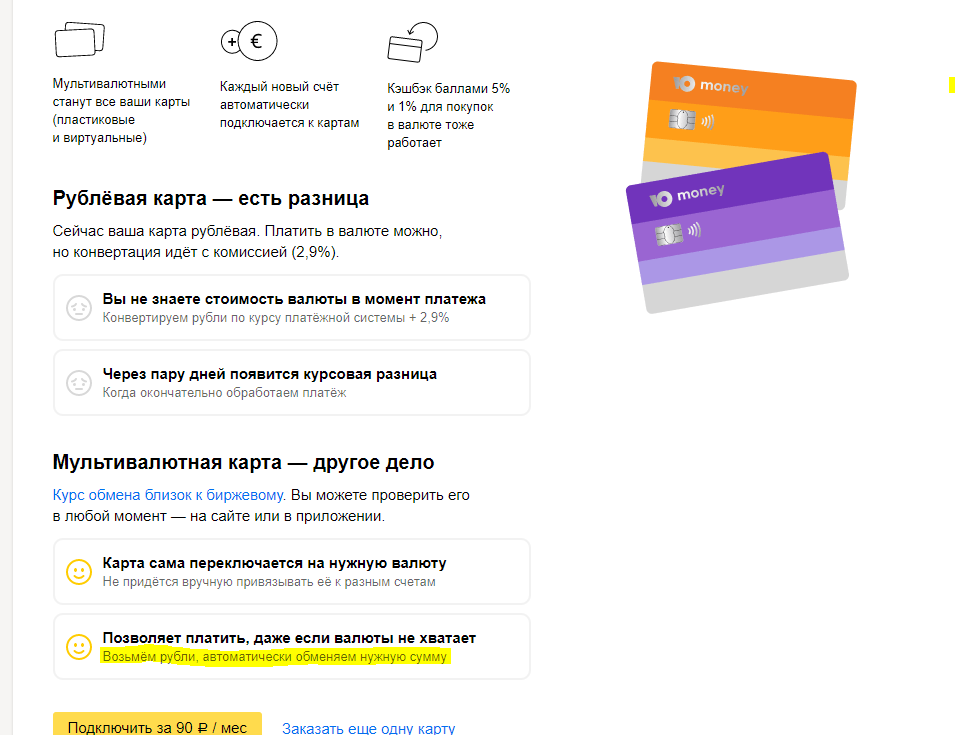Click text 'Каждый новый счёт автоматически подключается к картам'
Viewport: 955px width, 735px height.
[x=289, y=105]
